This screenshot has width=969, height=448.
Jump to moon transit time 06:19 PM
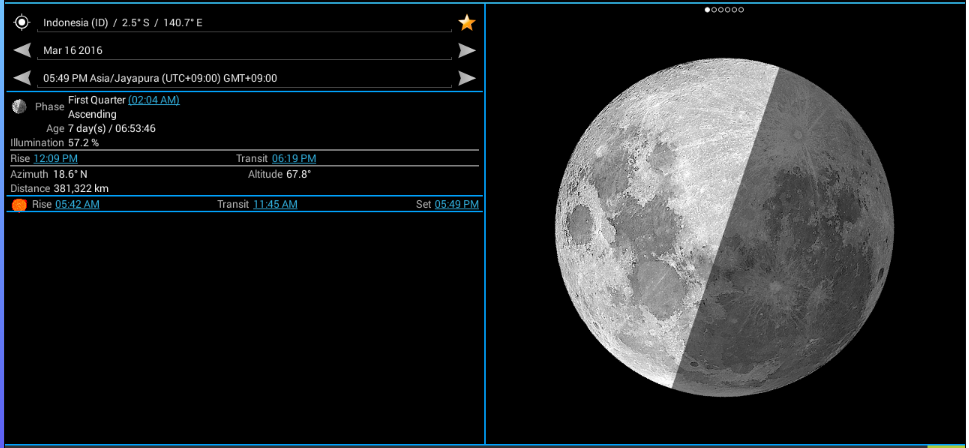tap(294, 159)
